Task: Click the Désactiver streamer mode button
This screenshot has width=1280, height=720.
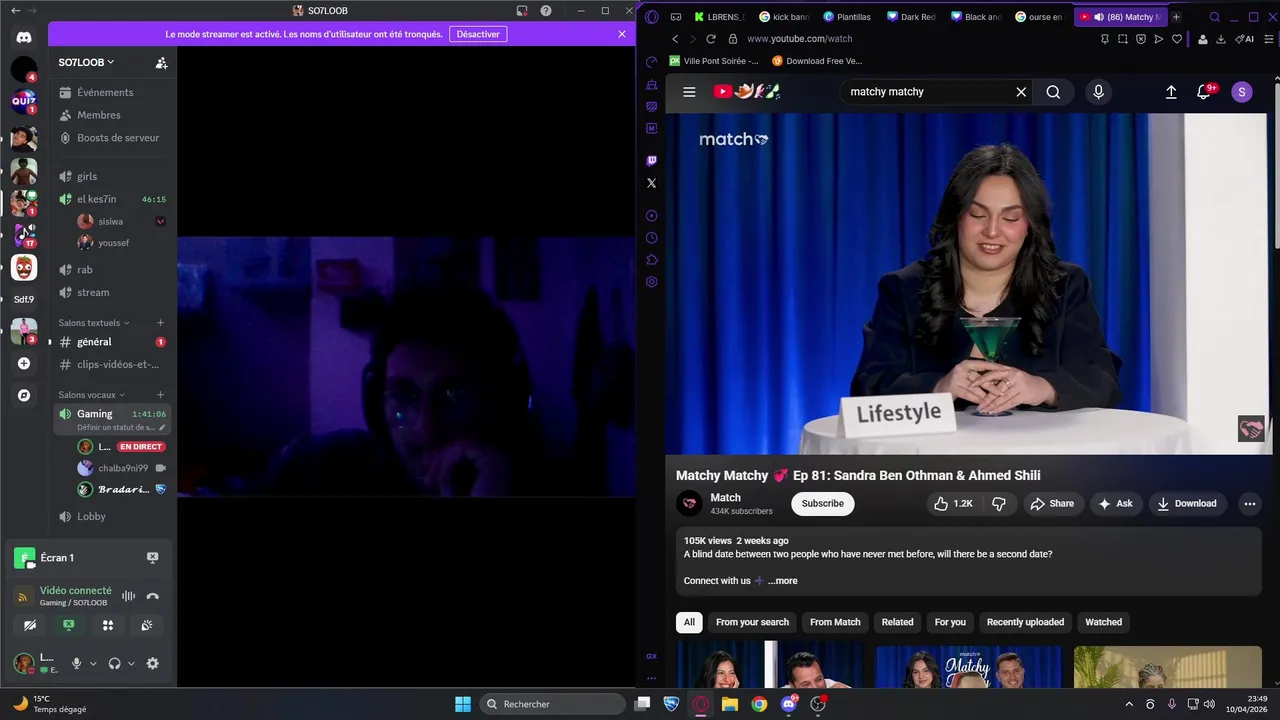Action: [x=478, y=34]
